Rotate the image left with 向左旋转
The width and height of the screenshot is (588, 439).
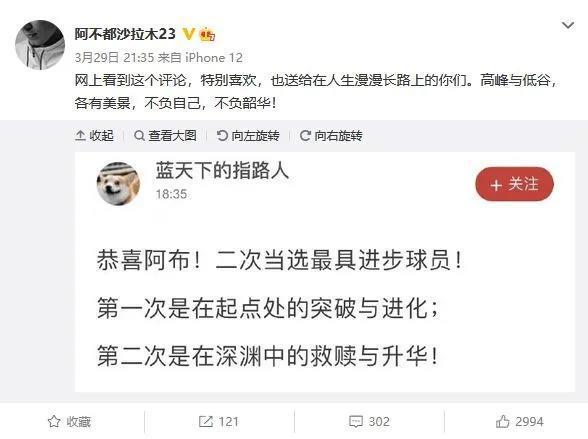click(x=248, y=135)
